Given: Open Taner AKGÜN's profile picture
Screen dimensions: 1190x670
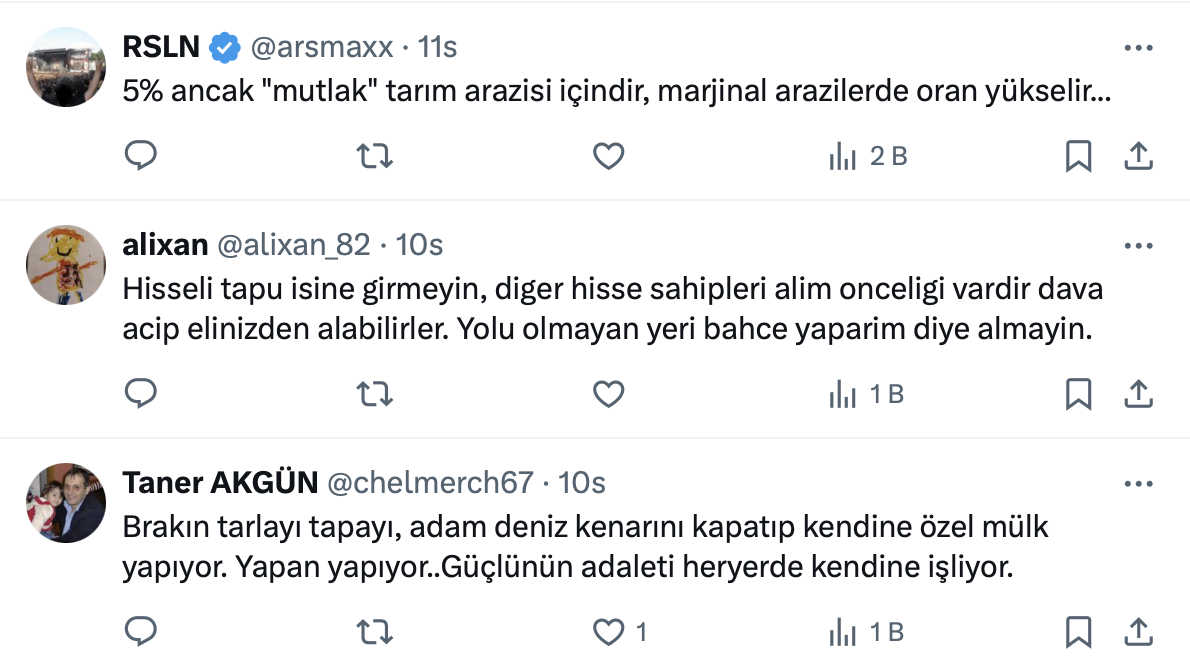Looking at the screenshot, I should point(66,503).
